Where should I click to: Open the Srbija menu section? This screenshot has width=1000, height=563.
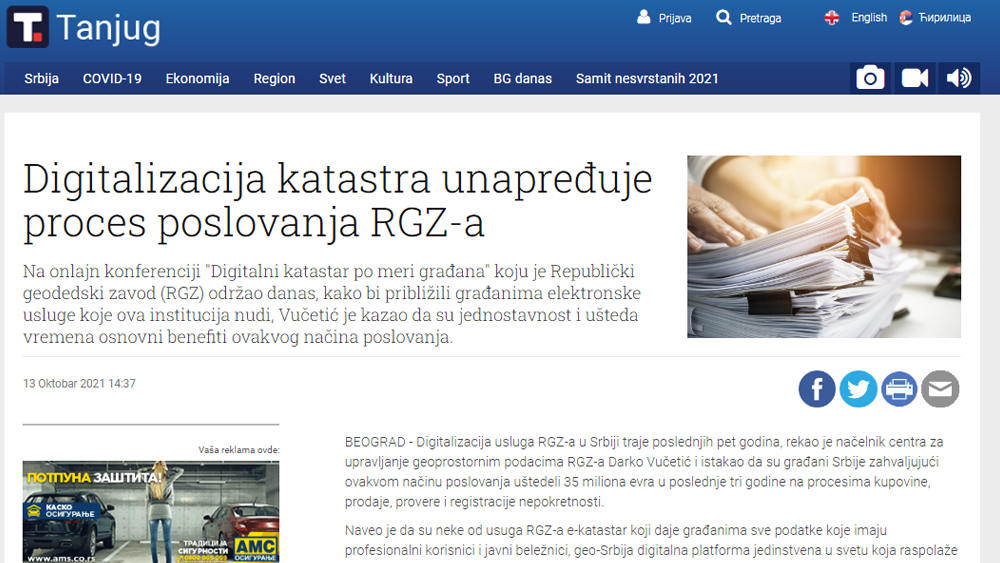click(x=41, y=78)
